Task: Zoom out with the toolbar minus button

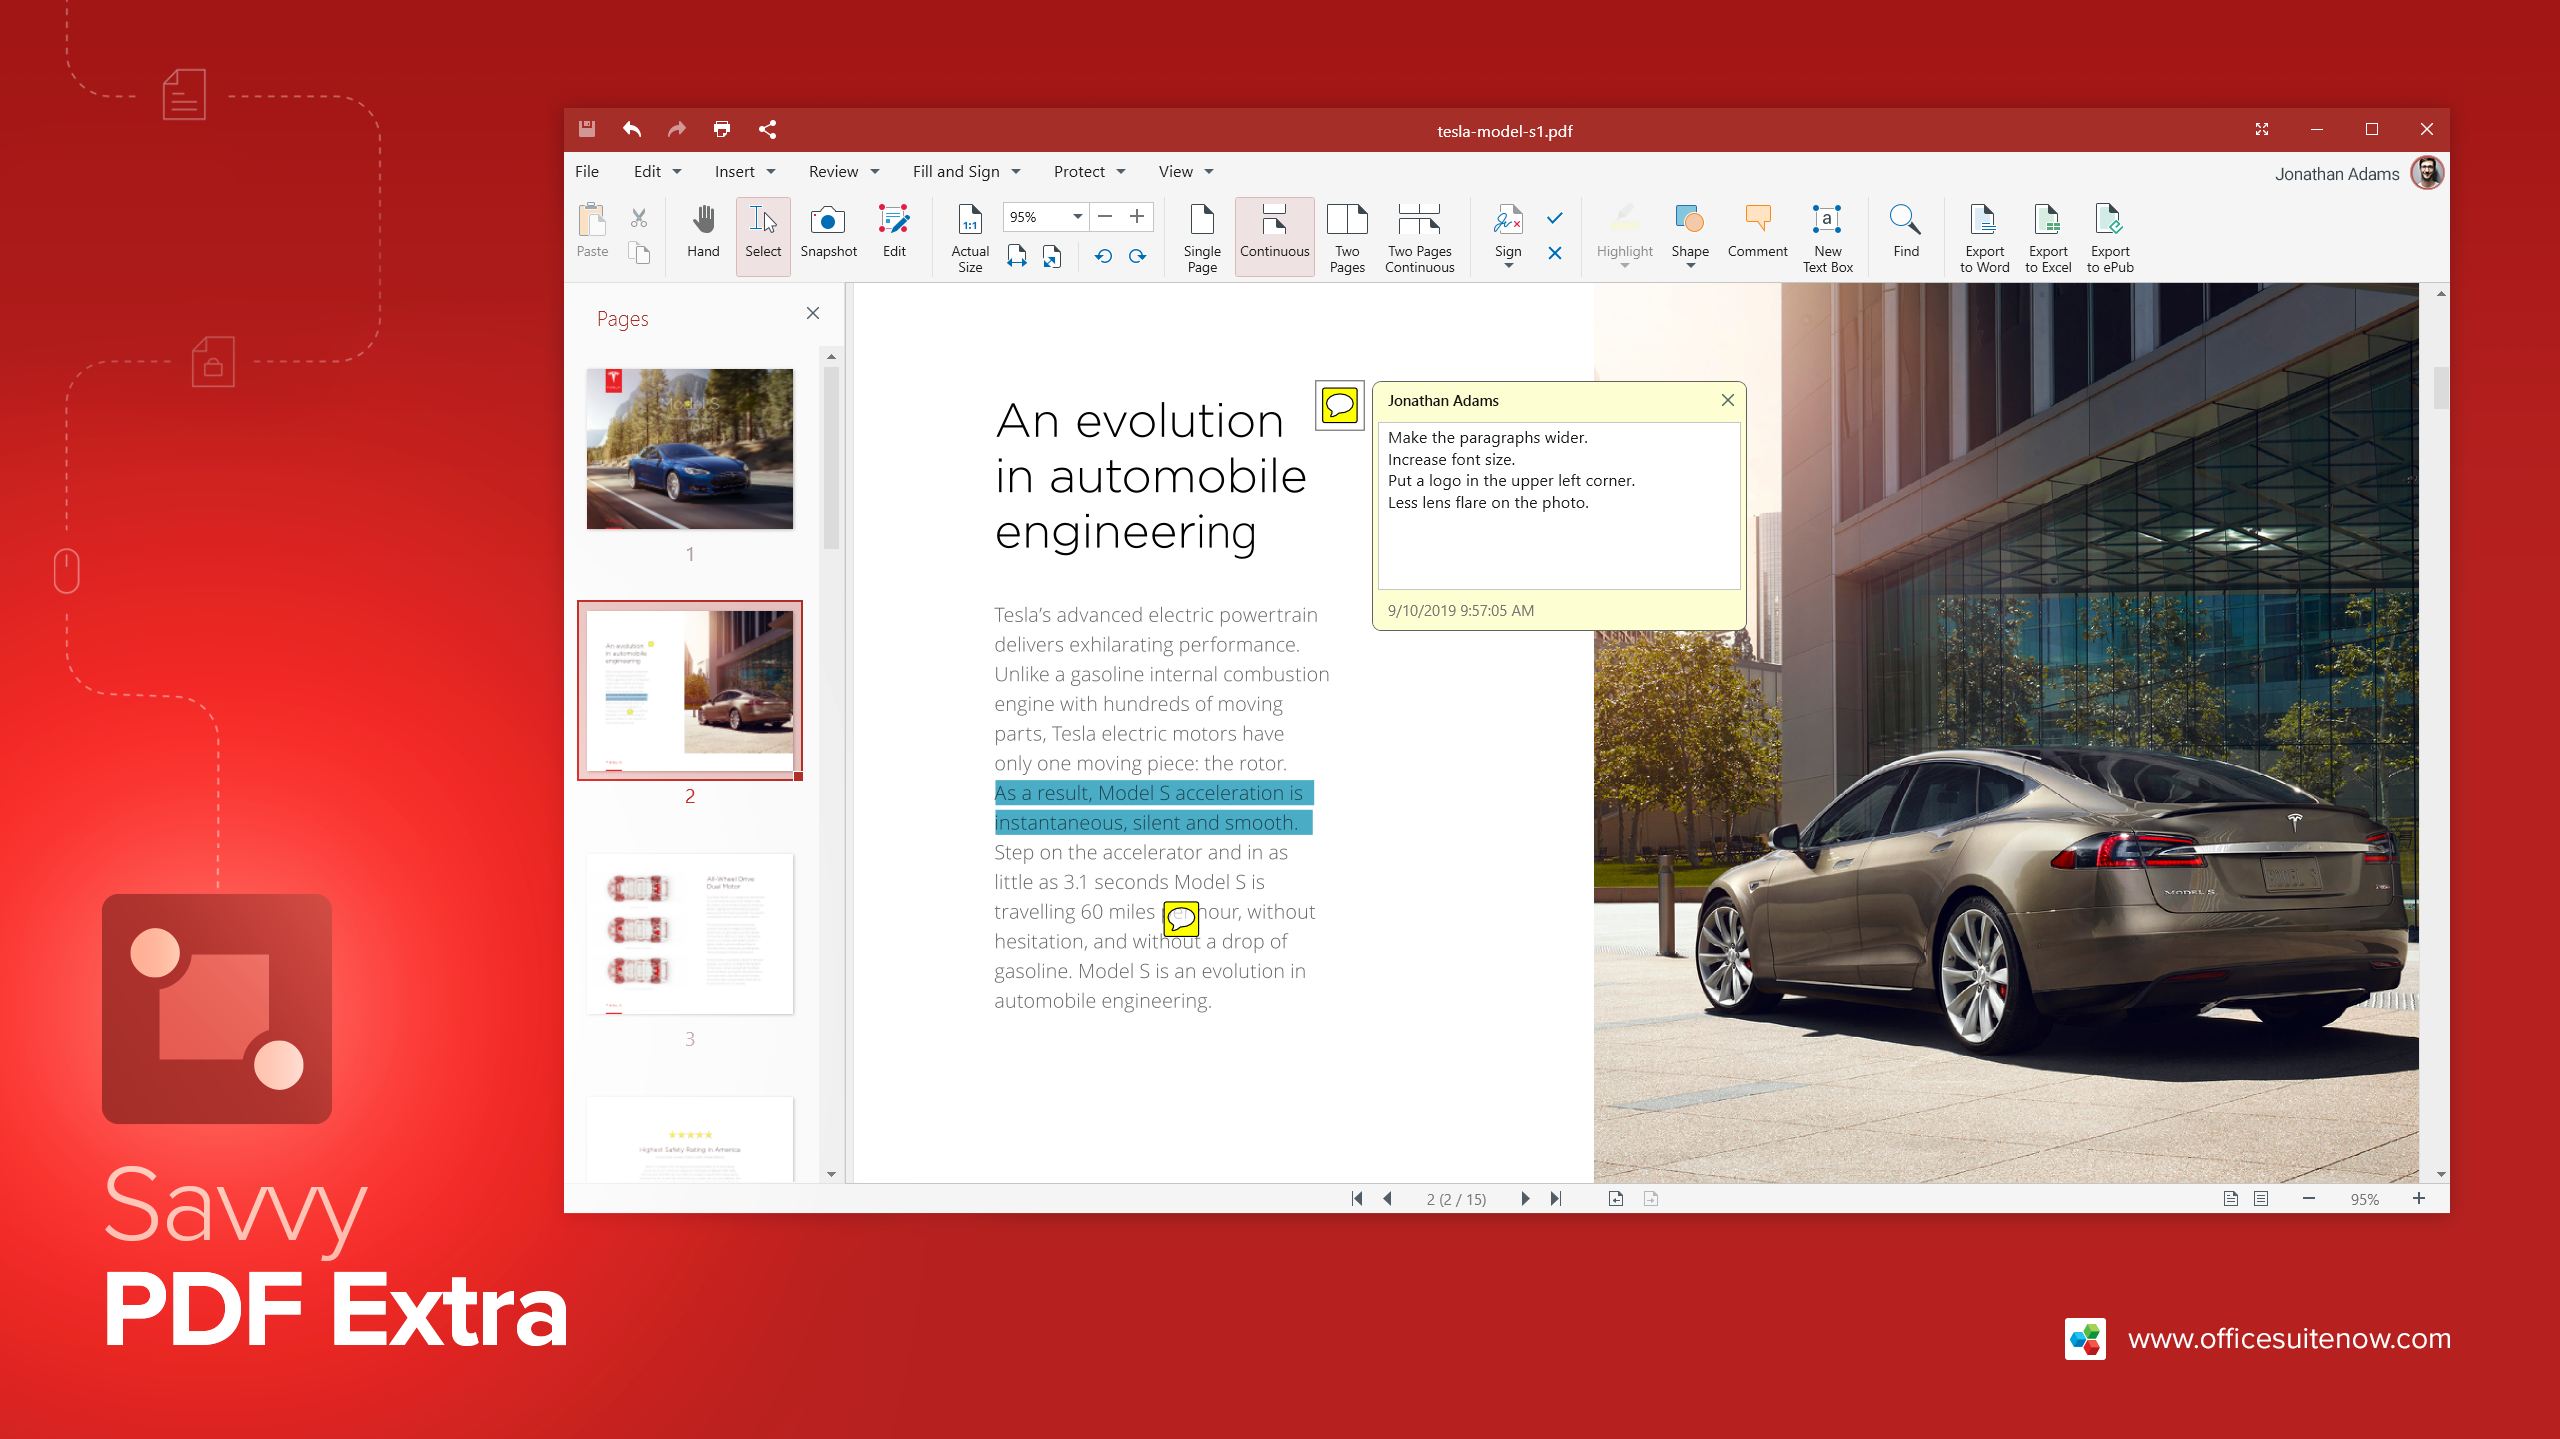Action: [x=1105, y=217]
